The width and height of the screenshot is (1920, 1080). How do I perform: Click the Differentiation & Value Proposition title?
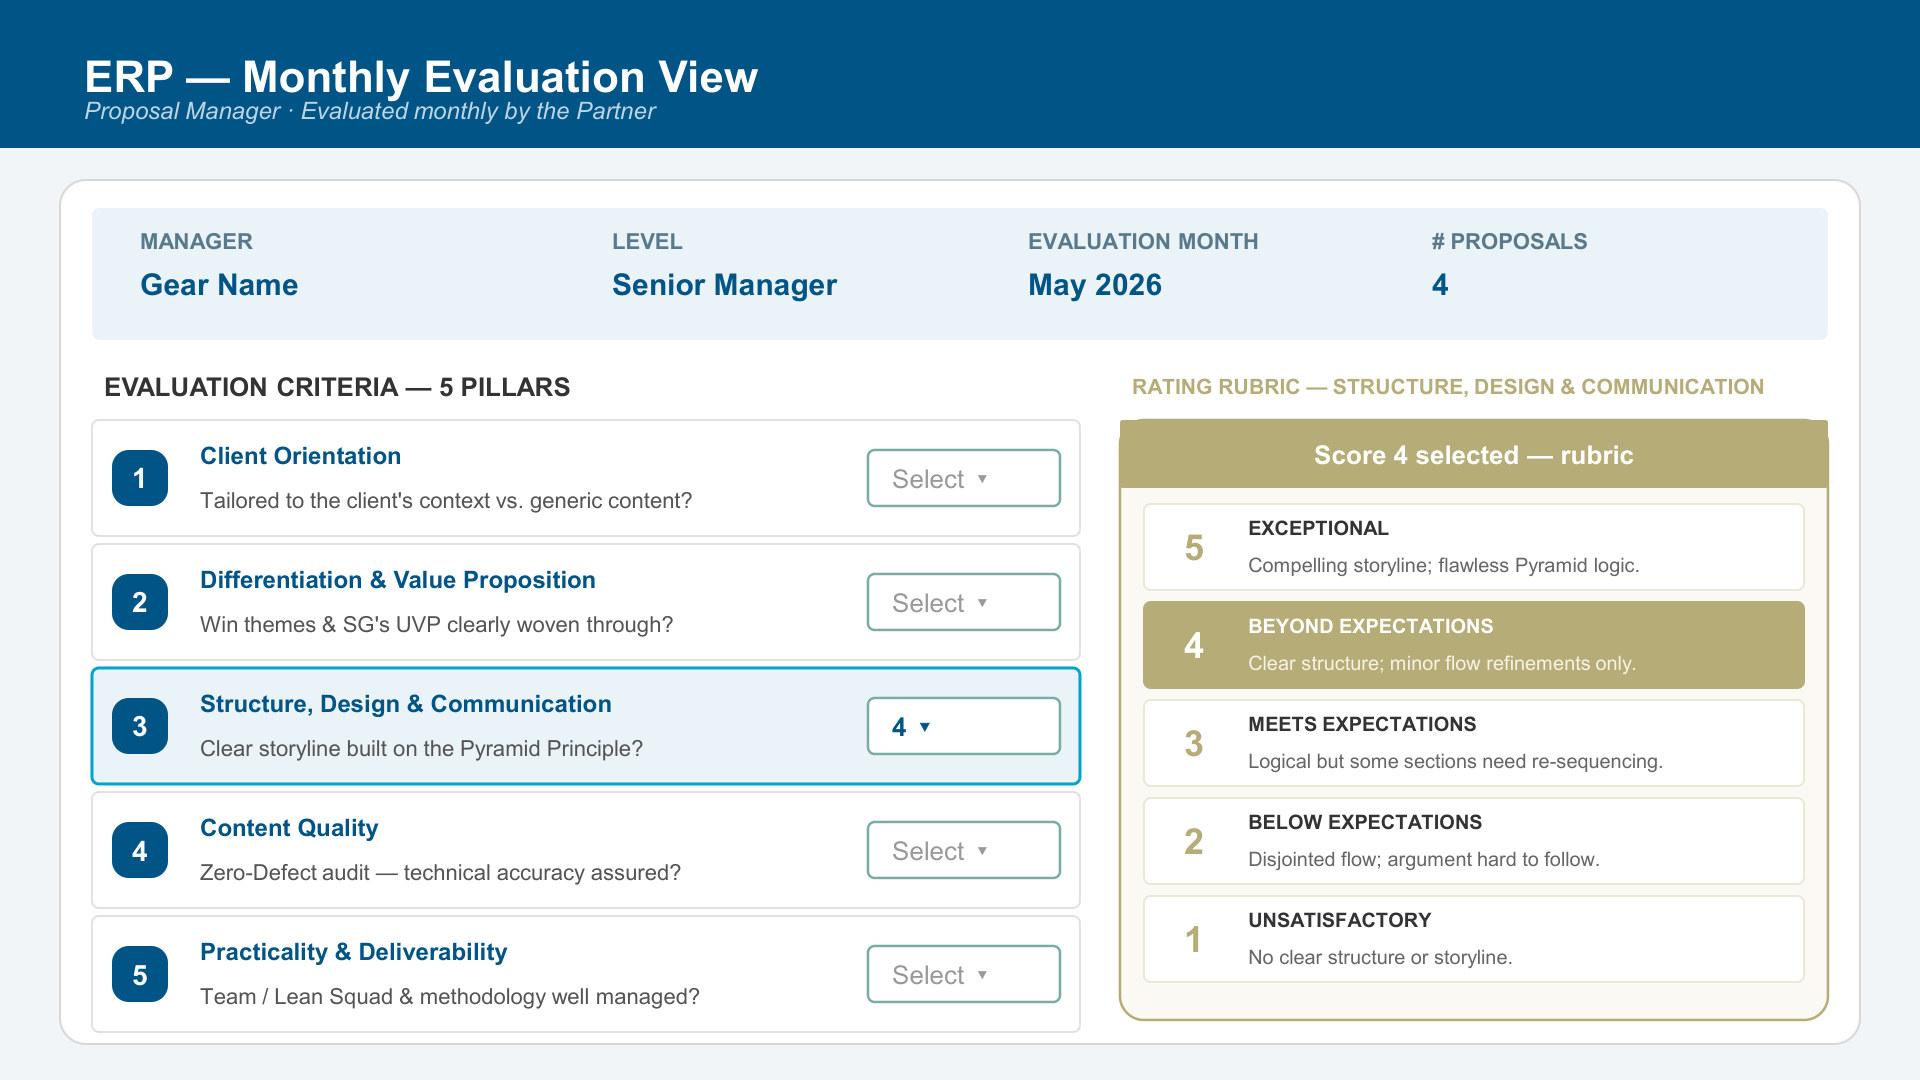click(398, 580)
